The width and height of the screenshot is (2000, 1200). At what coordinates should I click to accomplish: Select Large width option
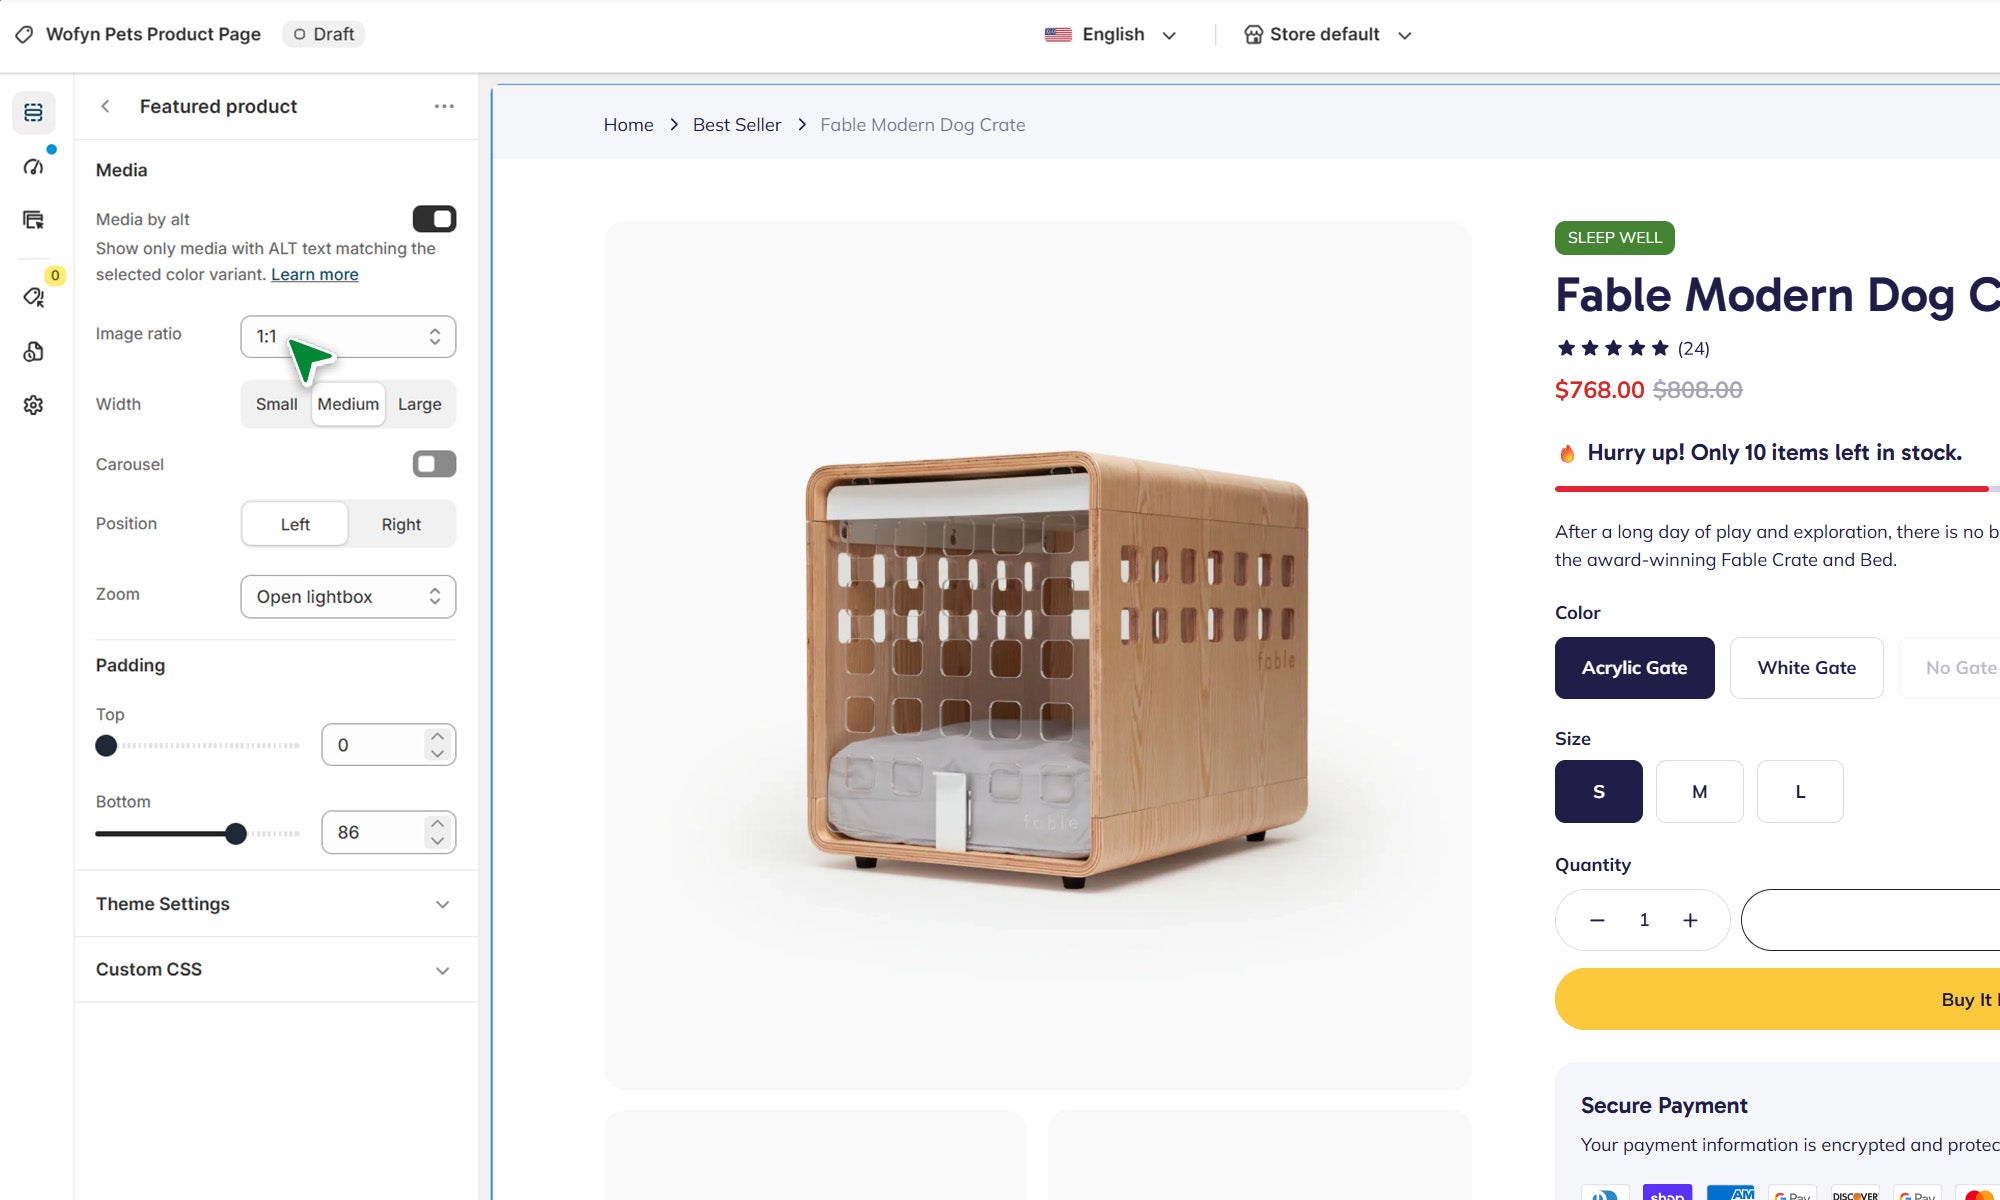[419, 404]
